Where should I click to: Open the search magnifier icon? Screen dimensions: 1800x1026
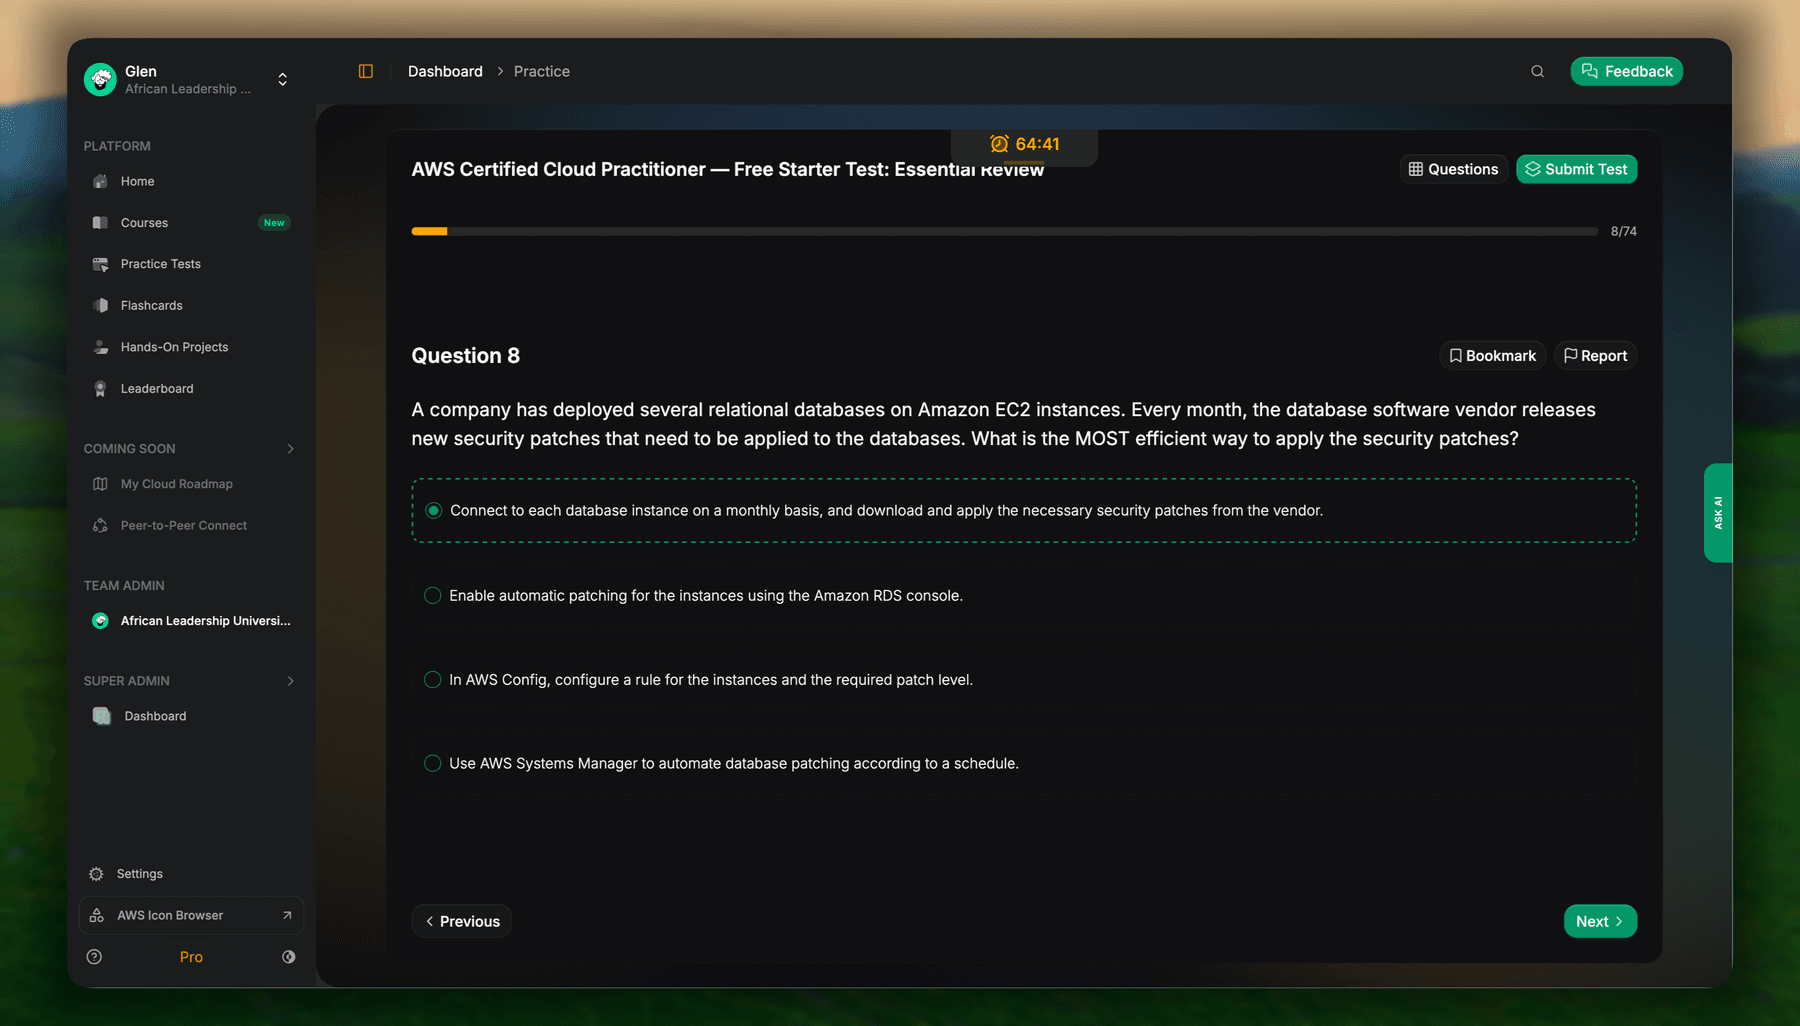(1537, 71)
